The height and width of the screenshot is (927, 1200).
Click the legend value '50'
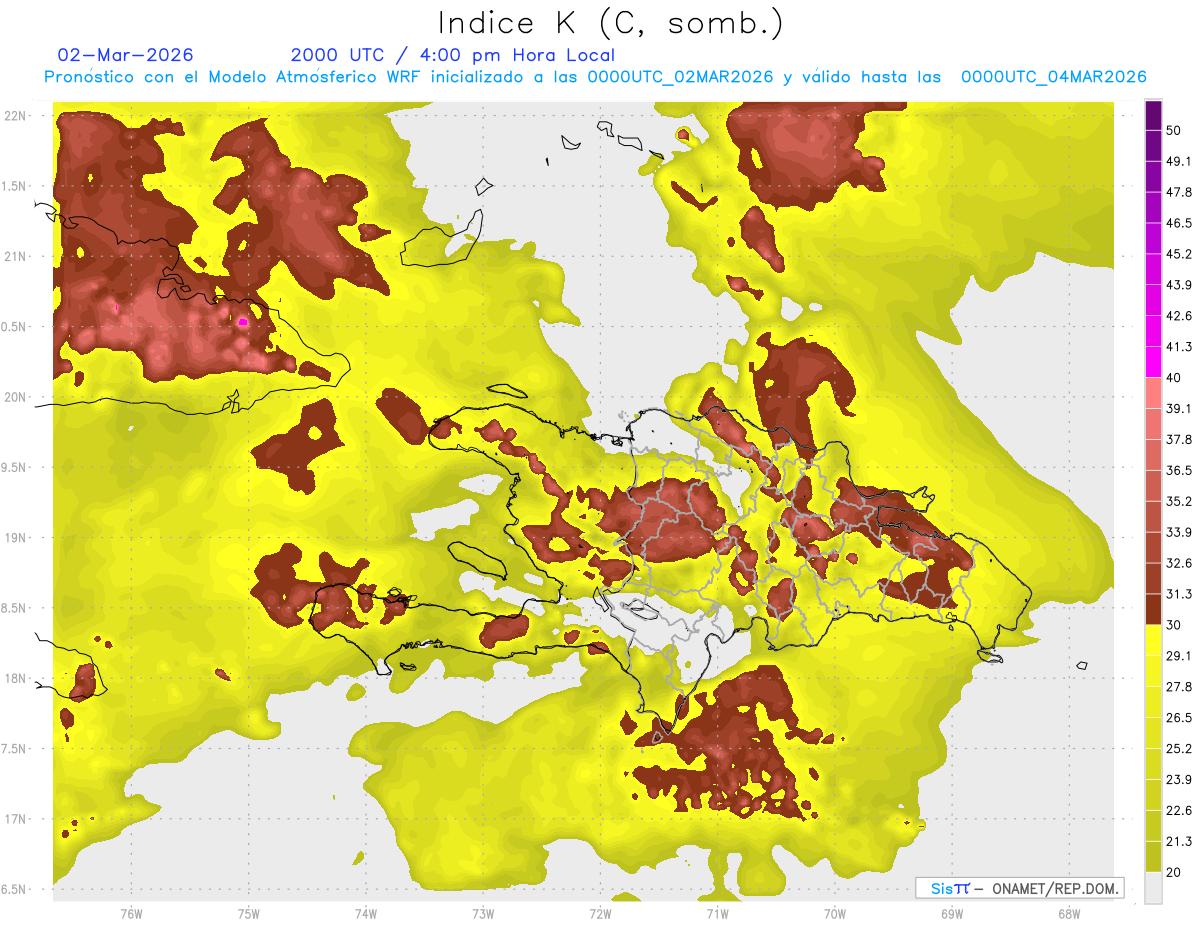[1175, 131]
